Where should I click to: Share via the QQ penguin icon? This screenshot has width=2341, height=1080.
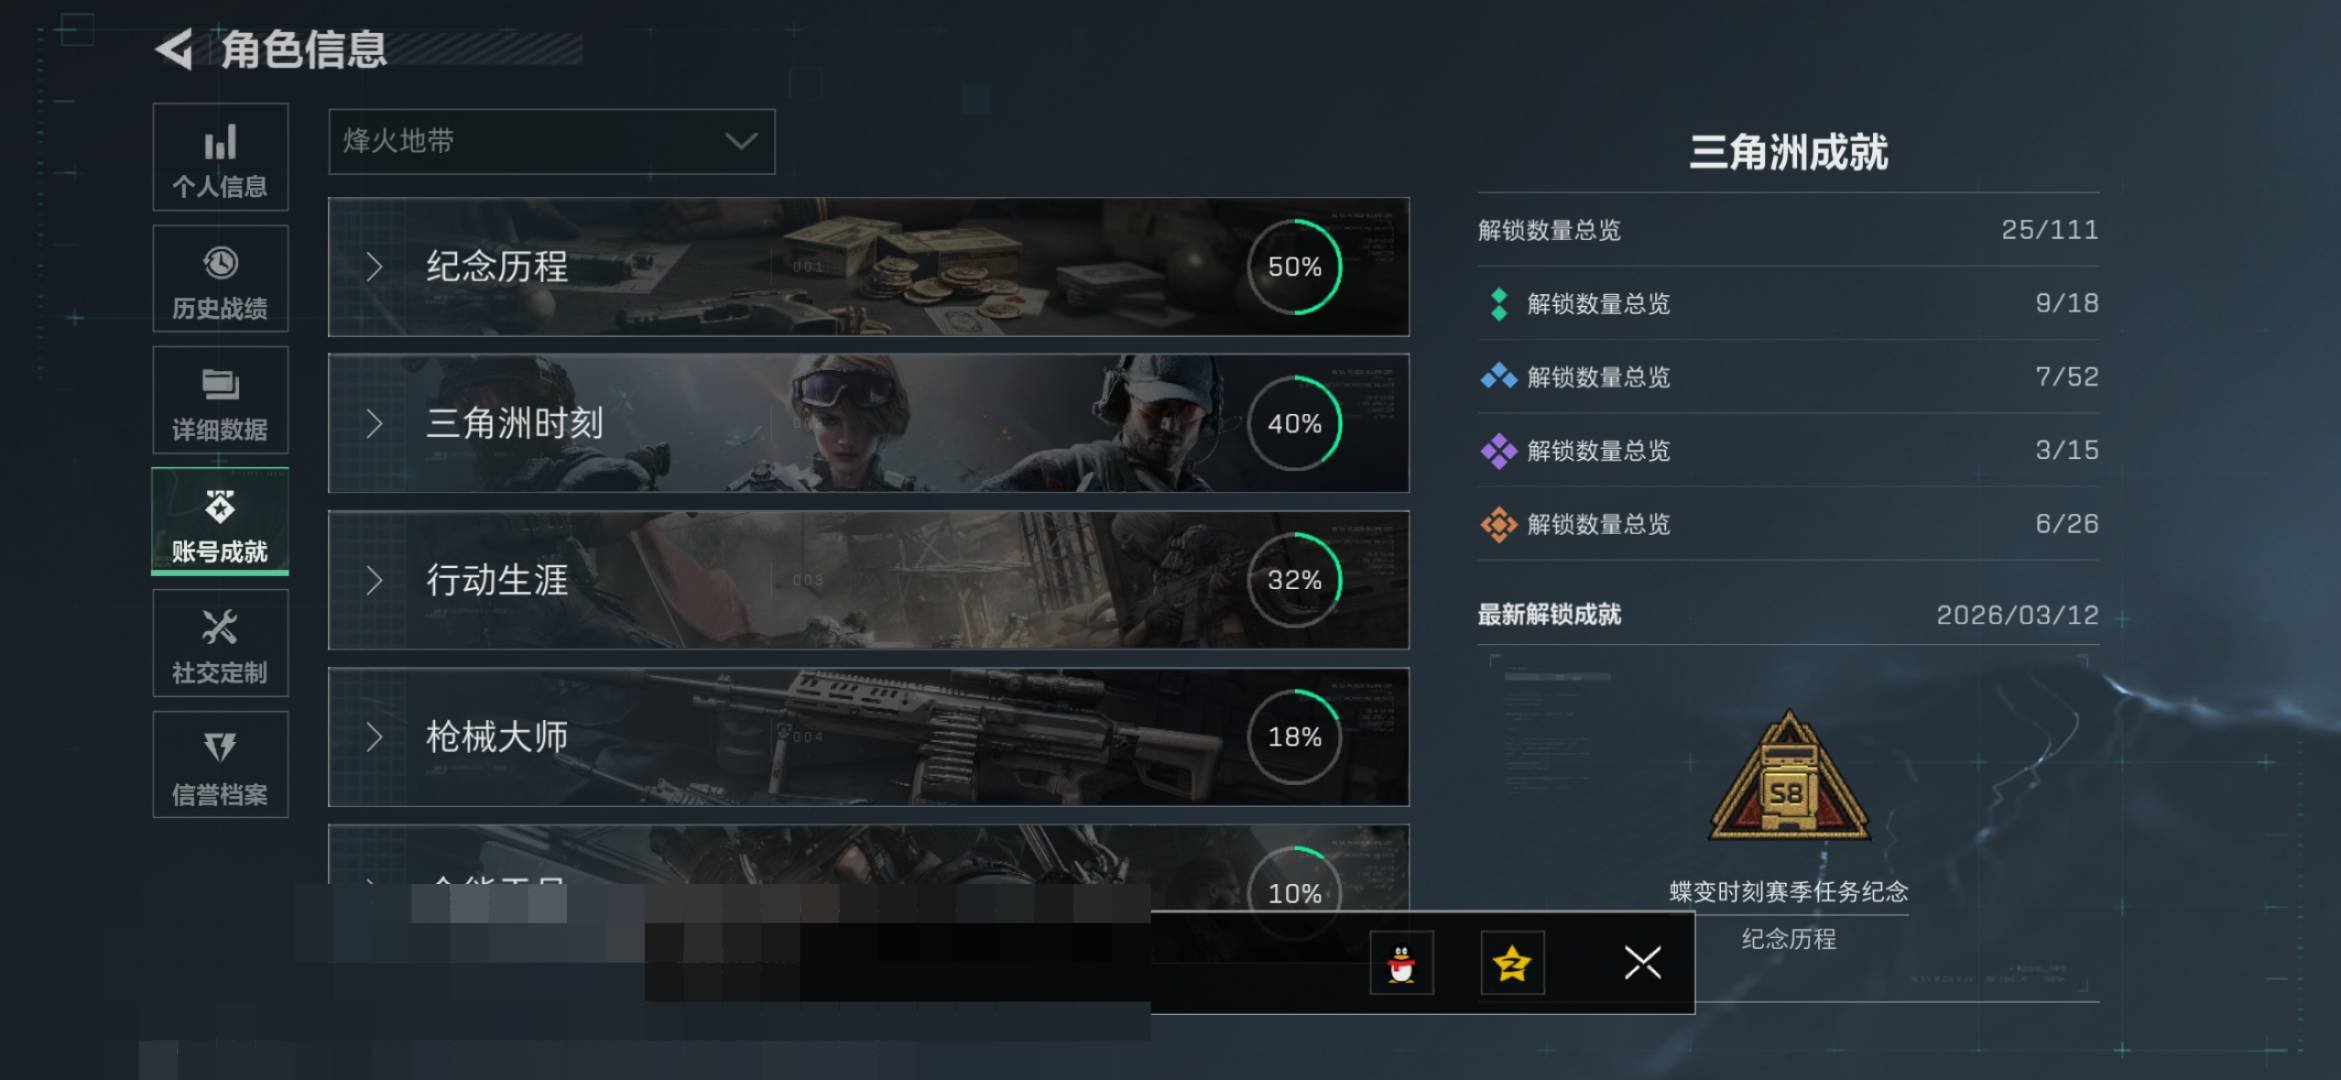1402,963
